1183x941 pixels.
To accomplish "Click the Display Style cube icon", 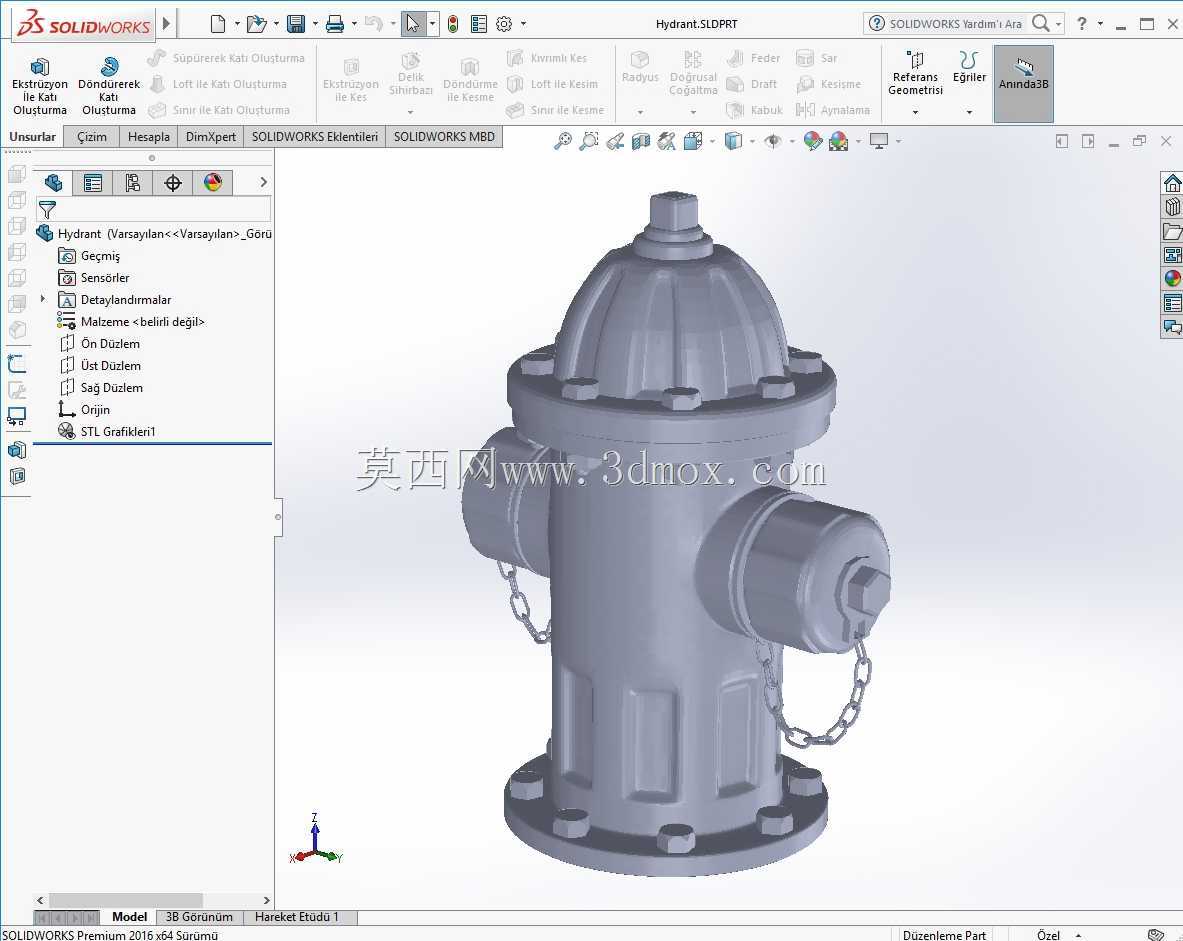I will 733,141.
